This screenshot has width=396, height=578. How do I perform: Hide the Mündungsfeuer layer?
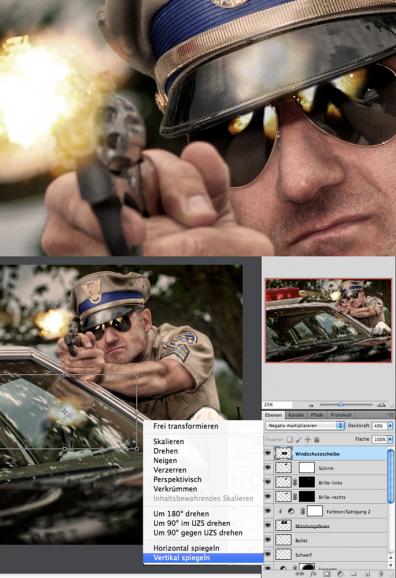tap(268, 526)
